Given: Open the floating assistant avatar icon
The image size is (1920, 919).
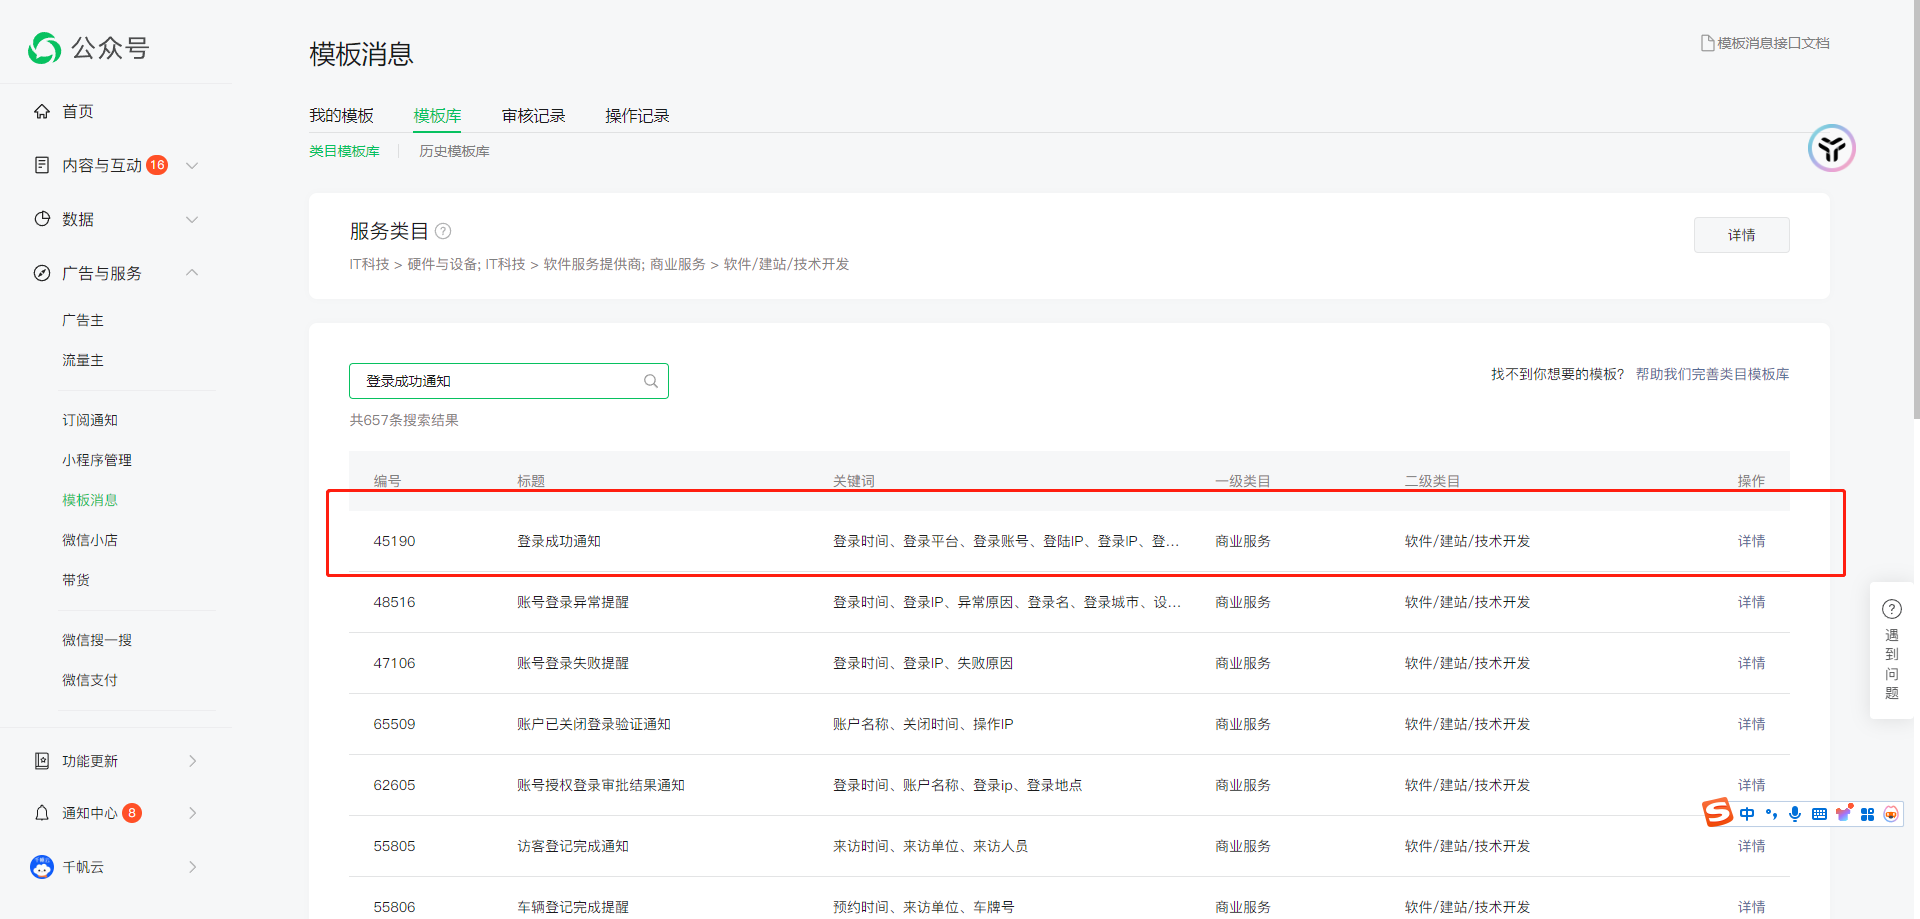Looking at the screenshot, I should tap(1832, 149).
